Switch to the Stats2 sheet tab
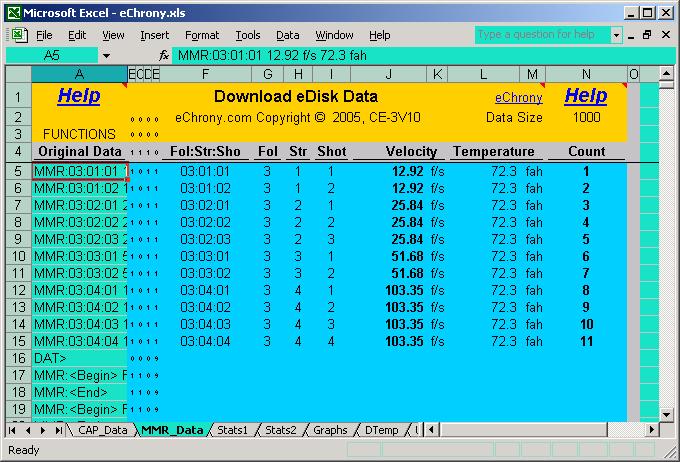680x462 pixels. pyautogui.click(x=281, y=430)
